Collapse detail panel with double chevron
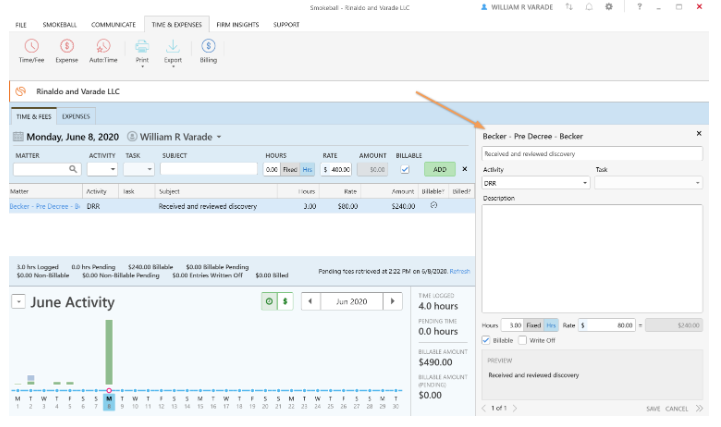Image resolution: width=721 pixels, height=427 pixels. (x=699, y=408)
